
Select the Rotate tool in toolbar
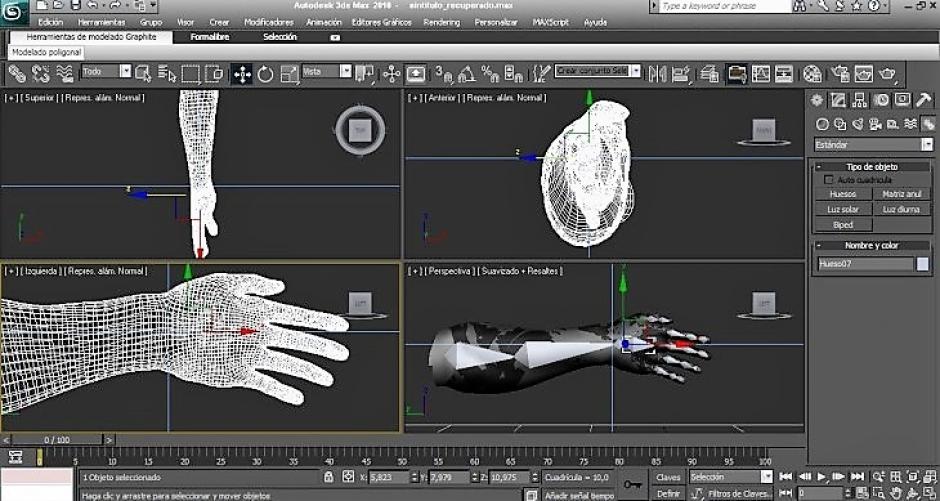click(265, 74)
